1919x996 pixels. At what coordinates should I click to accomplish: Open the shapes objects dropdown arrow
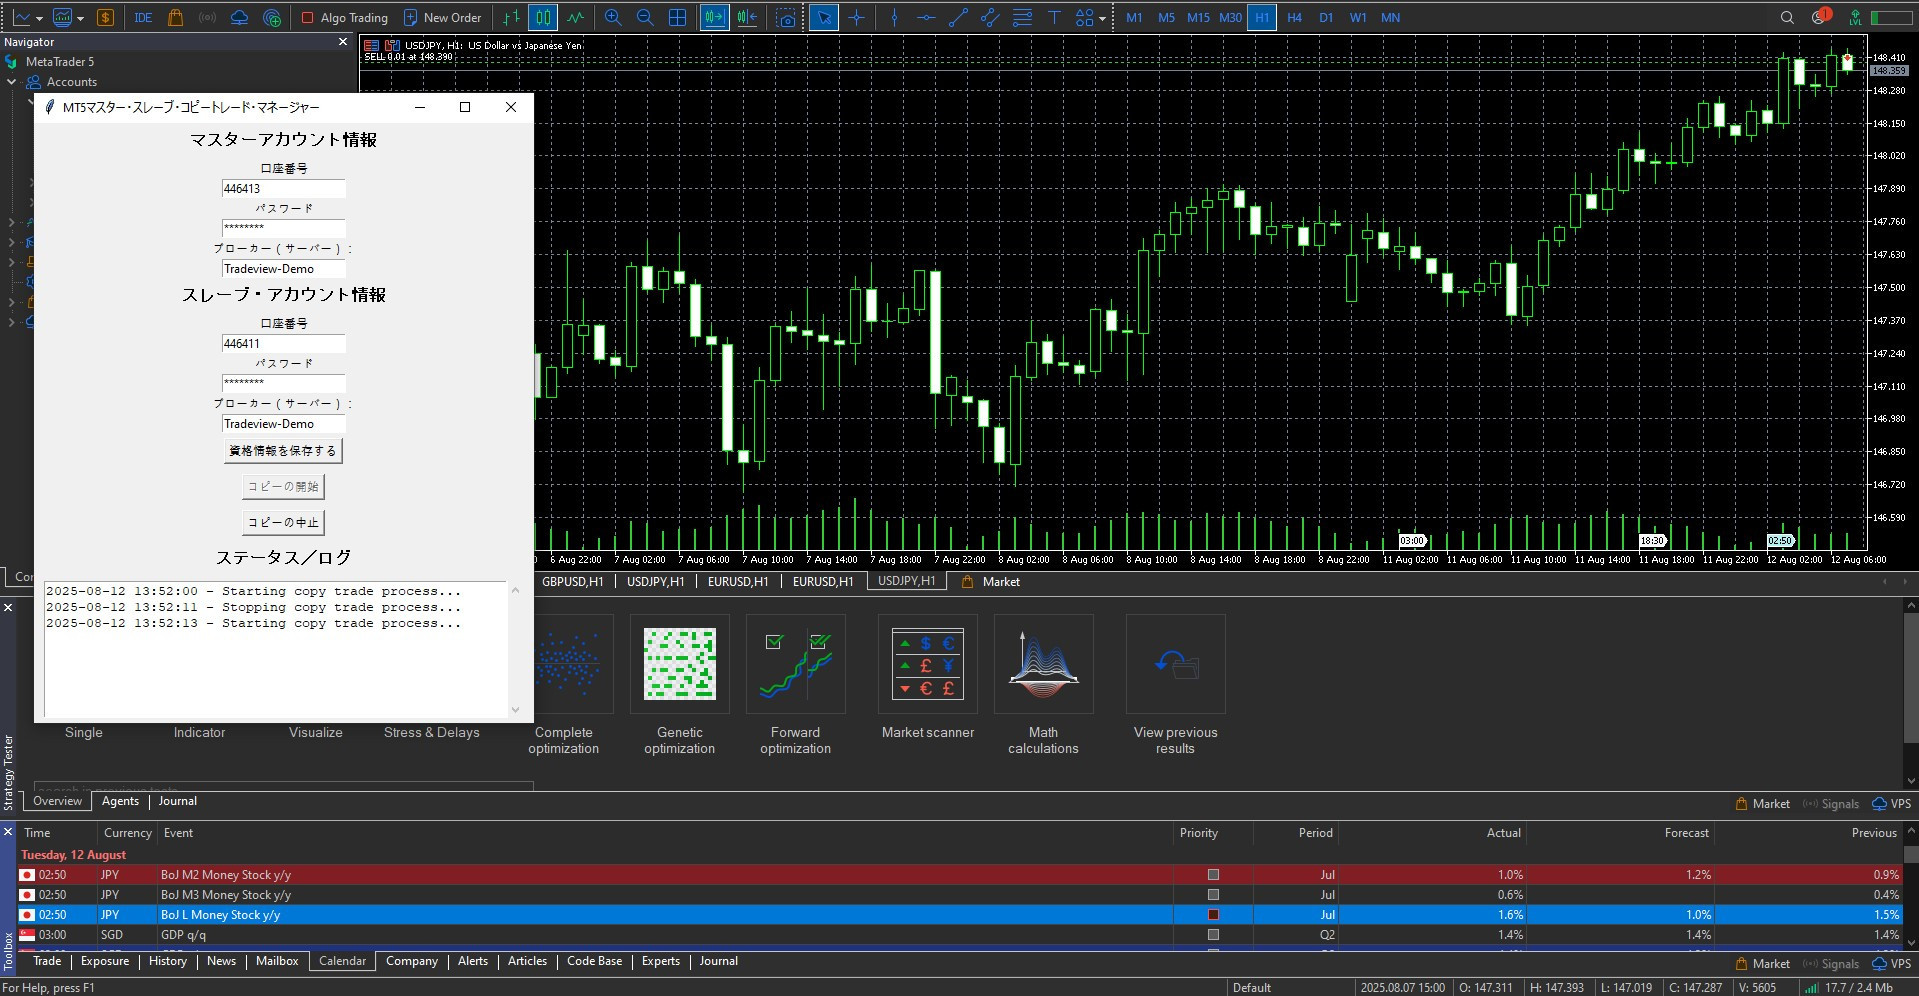click(1102, 18)
